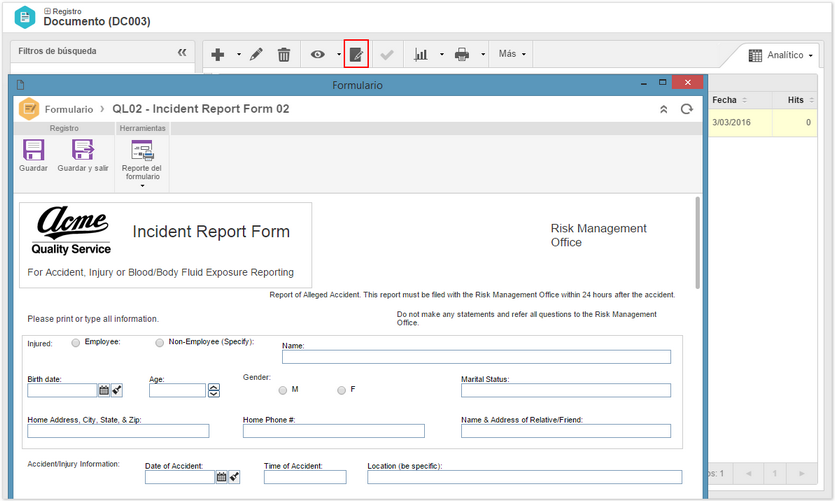Image resolution: width=835 pixels, height=501 pixels.
Task: Click the 3/03/2016 date cell
Action: pos(732,122)
